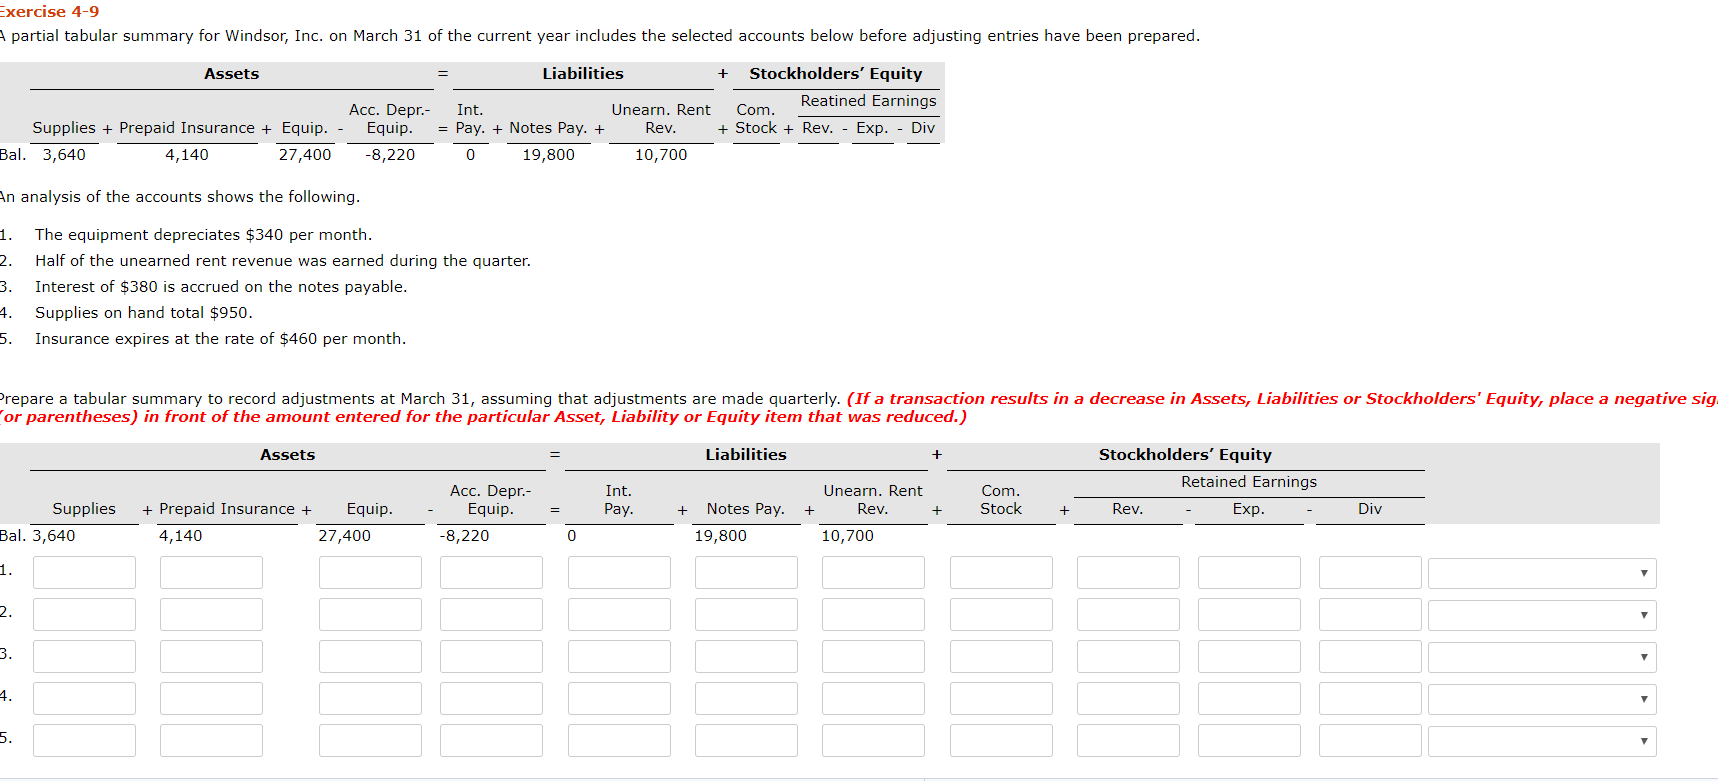Click the Exp. input field in row 2

[1249, 615]
